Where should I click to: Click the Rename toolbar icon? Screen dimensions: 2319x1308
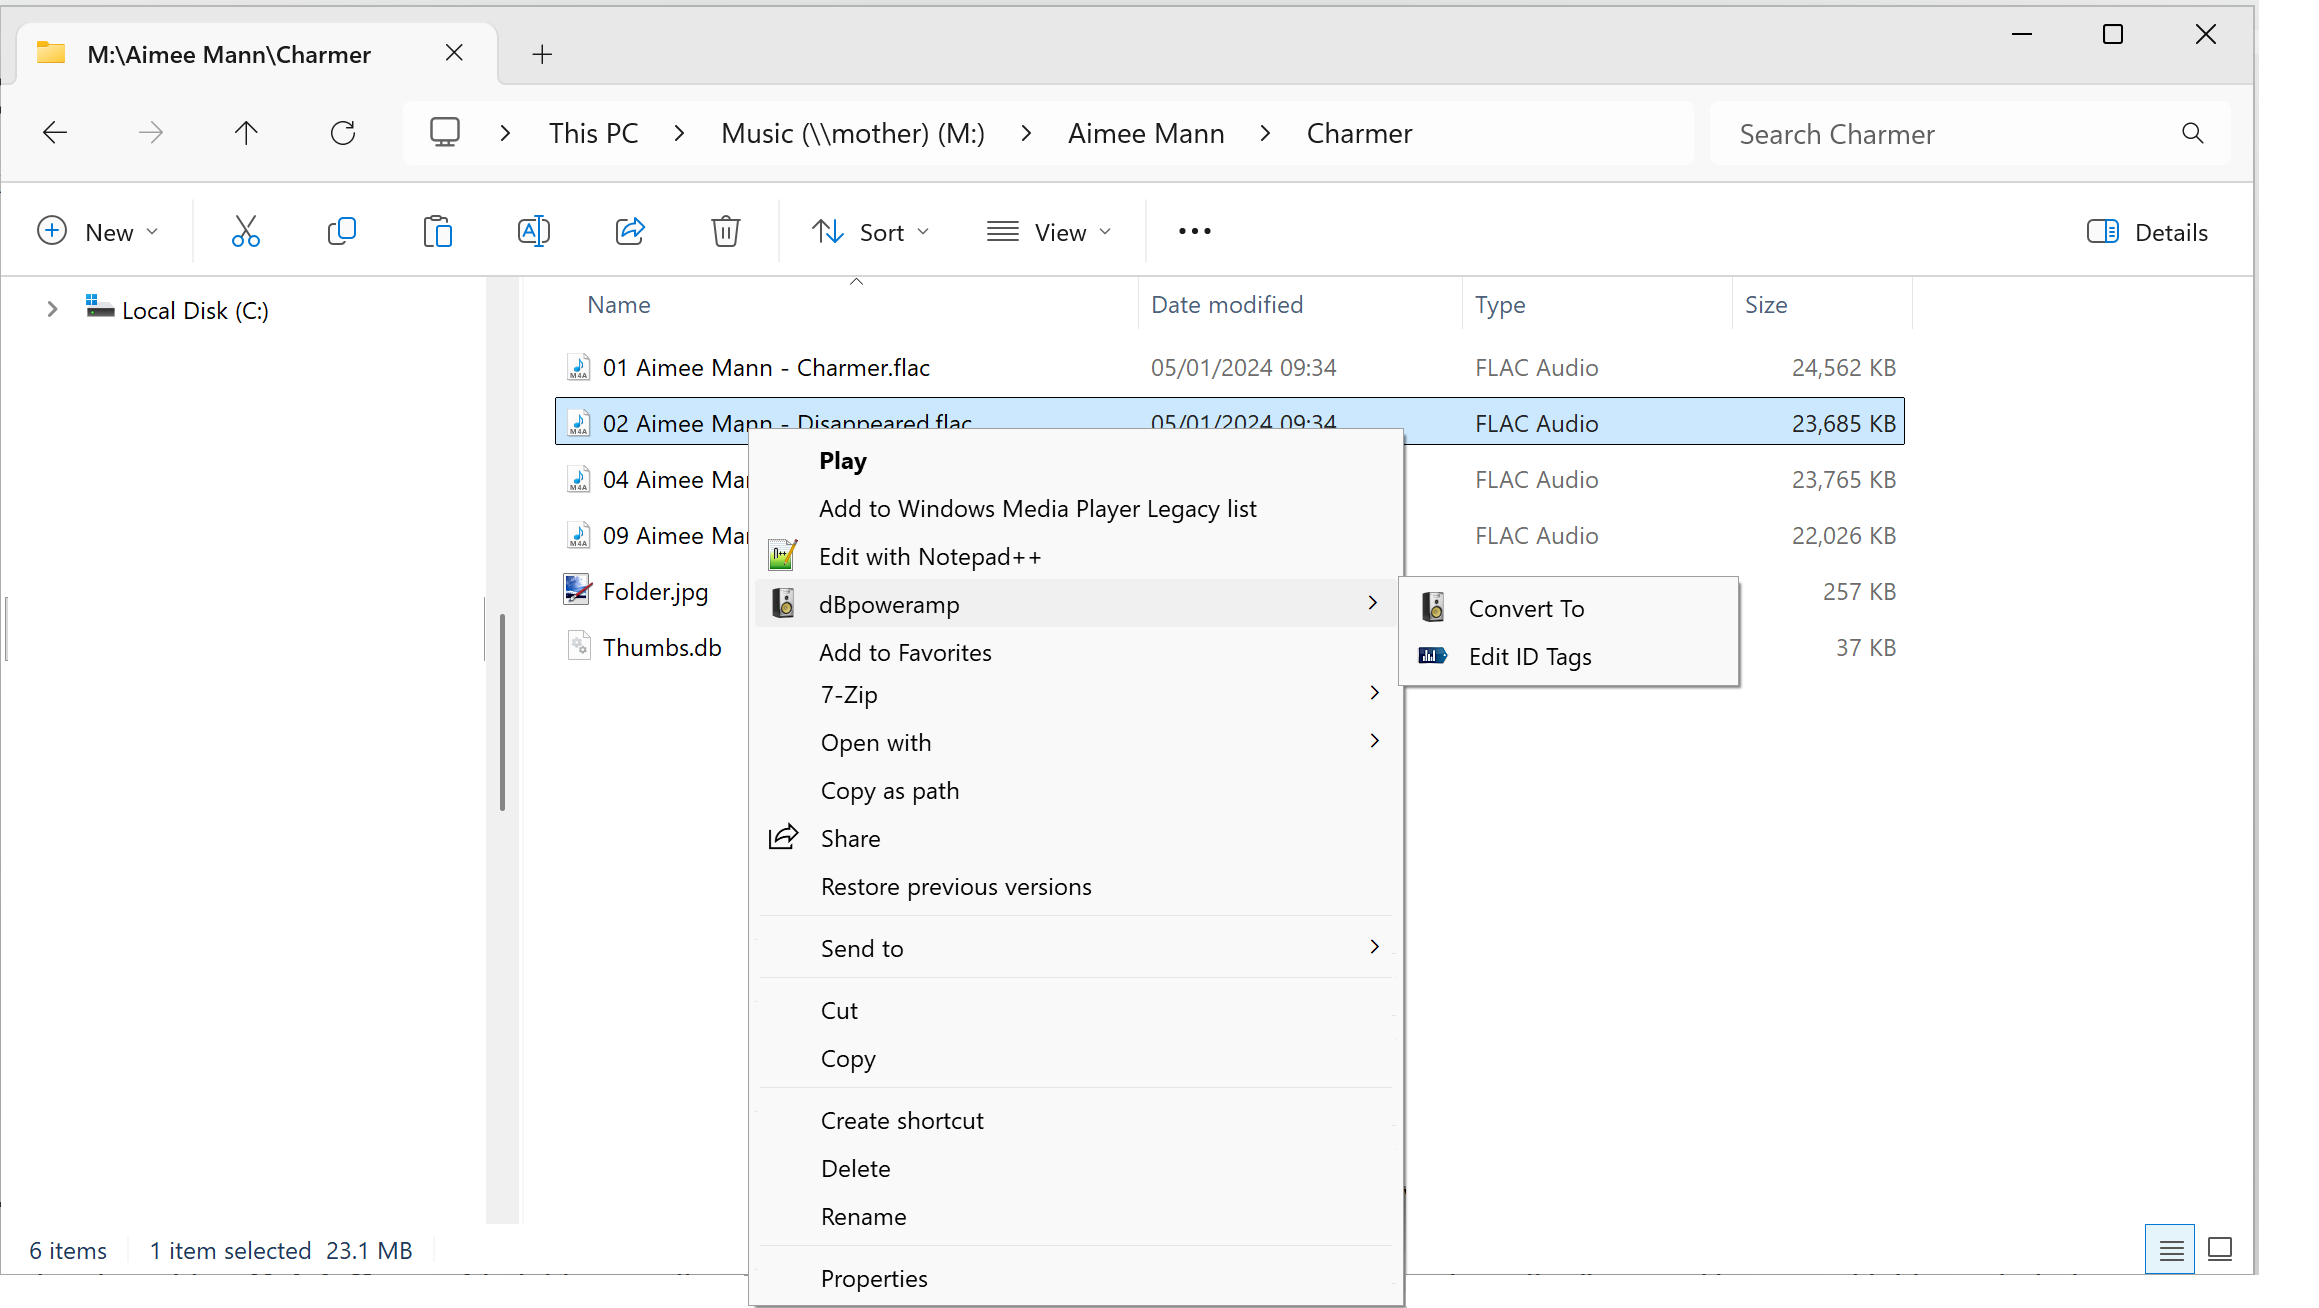[533, 232]
